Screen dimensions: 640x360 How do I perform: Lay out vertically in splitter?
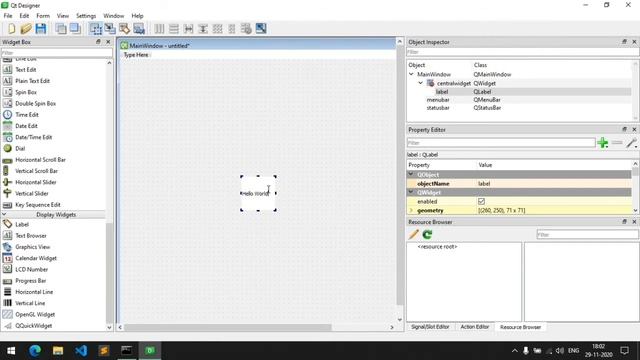click(x=203, y=29)
